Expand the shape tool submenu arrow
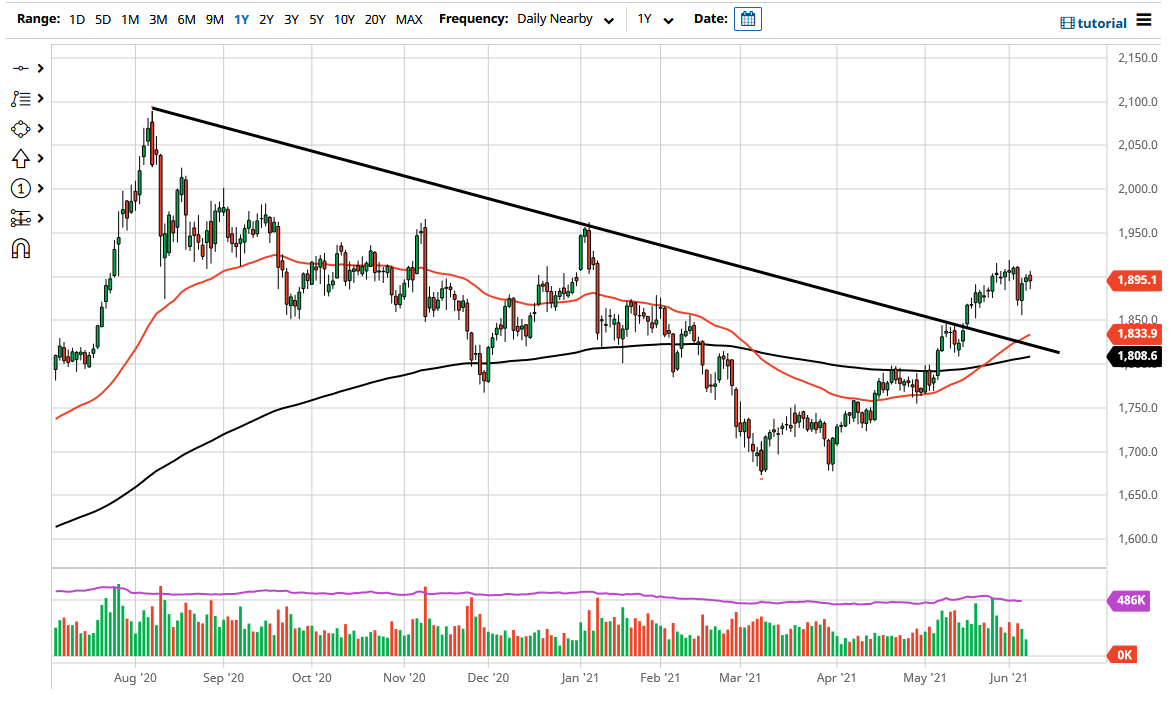This screenshot has height=705, width=1171. tap(40, 128)
